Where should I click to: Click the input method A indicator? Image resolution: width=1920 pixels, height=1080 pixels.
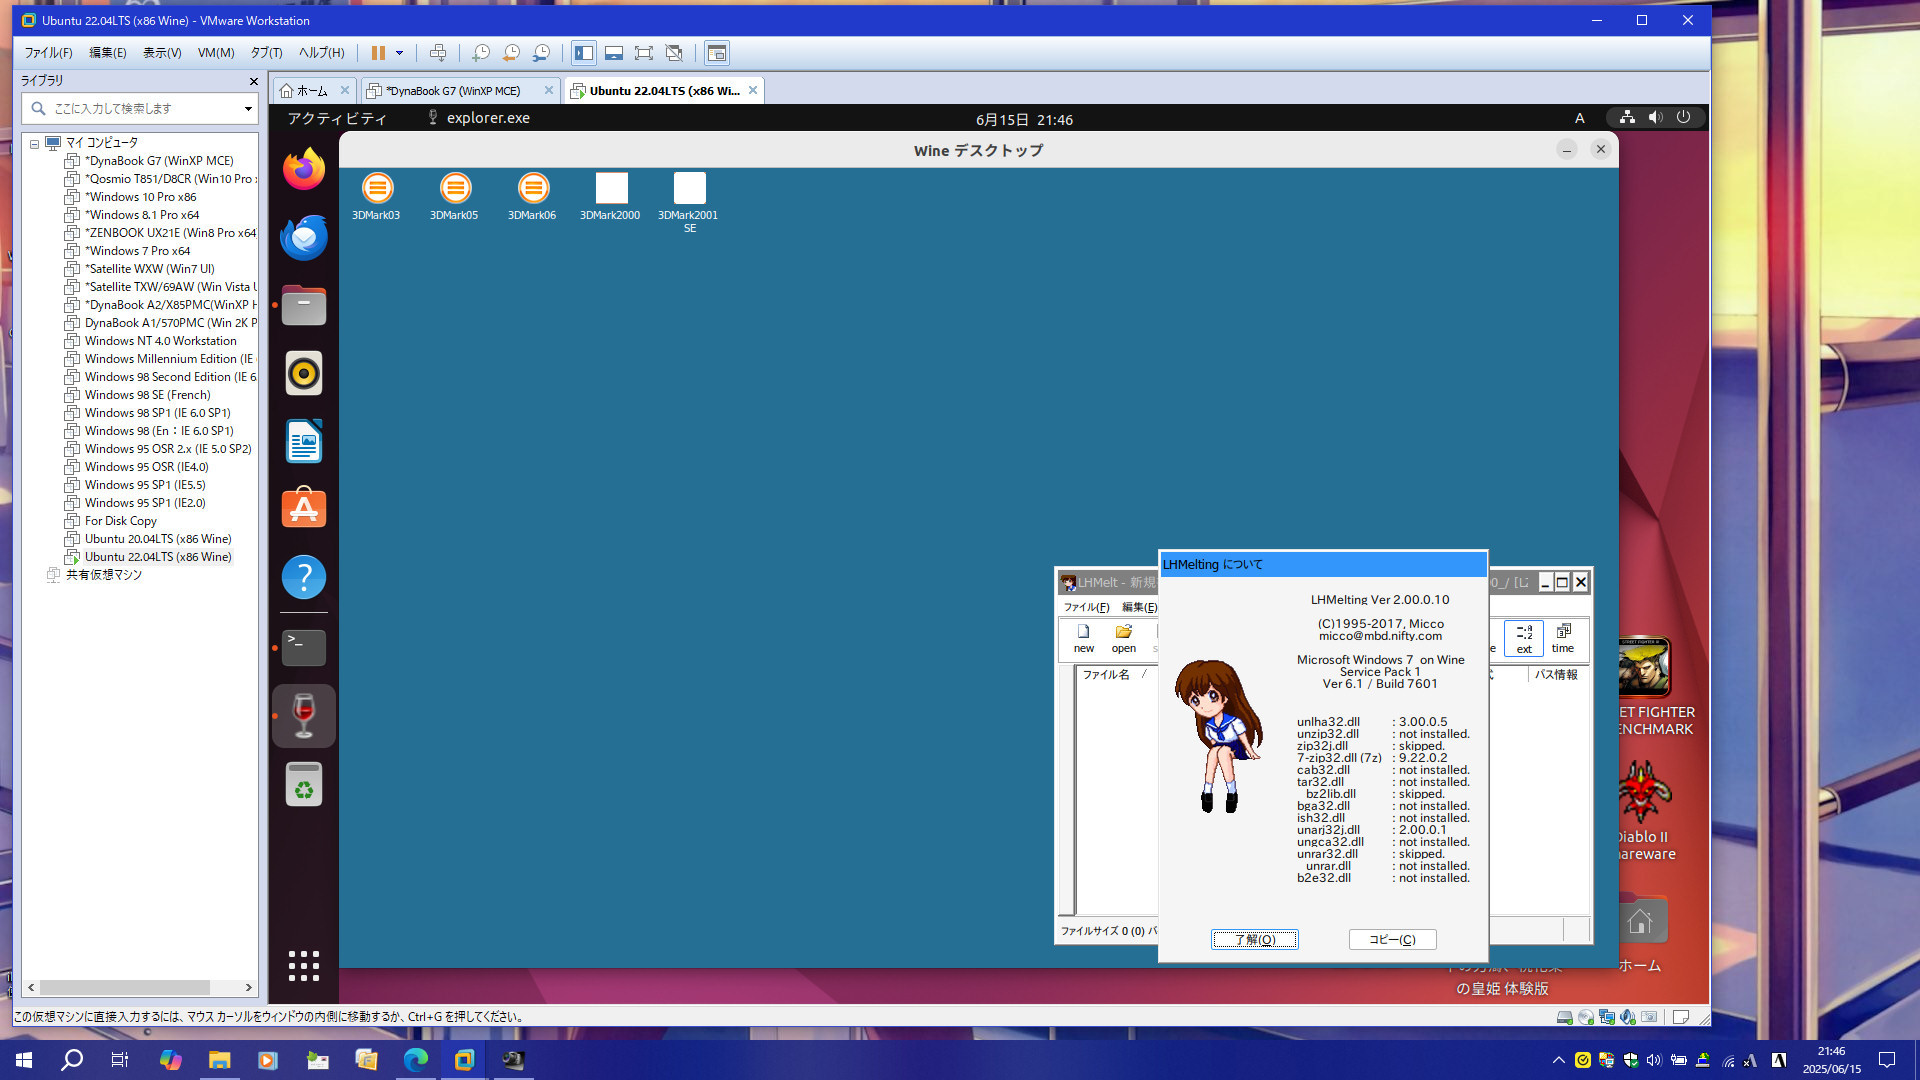tap(1580, 118)
